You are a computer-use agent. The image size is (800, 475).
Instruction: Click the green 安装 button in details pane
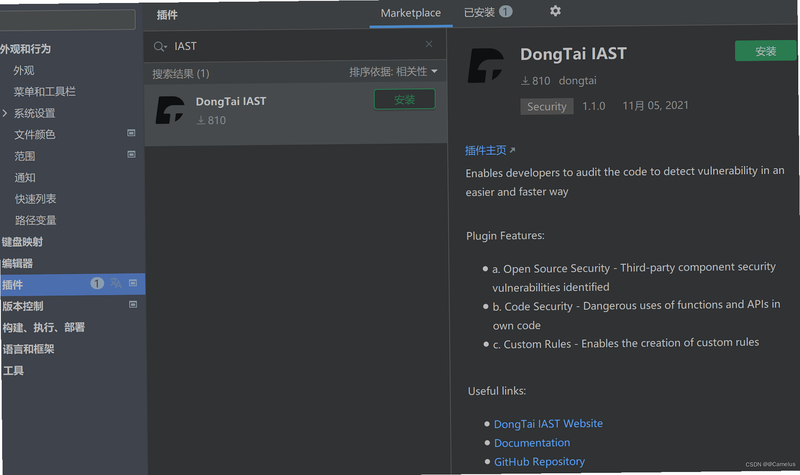(x=765, y=51)
